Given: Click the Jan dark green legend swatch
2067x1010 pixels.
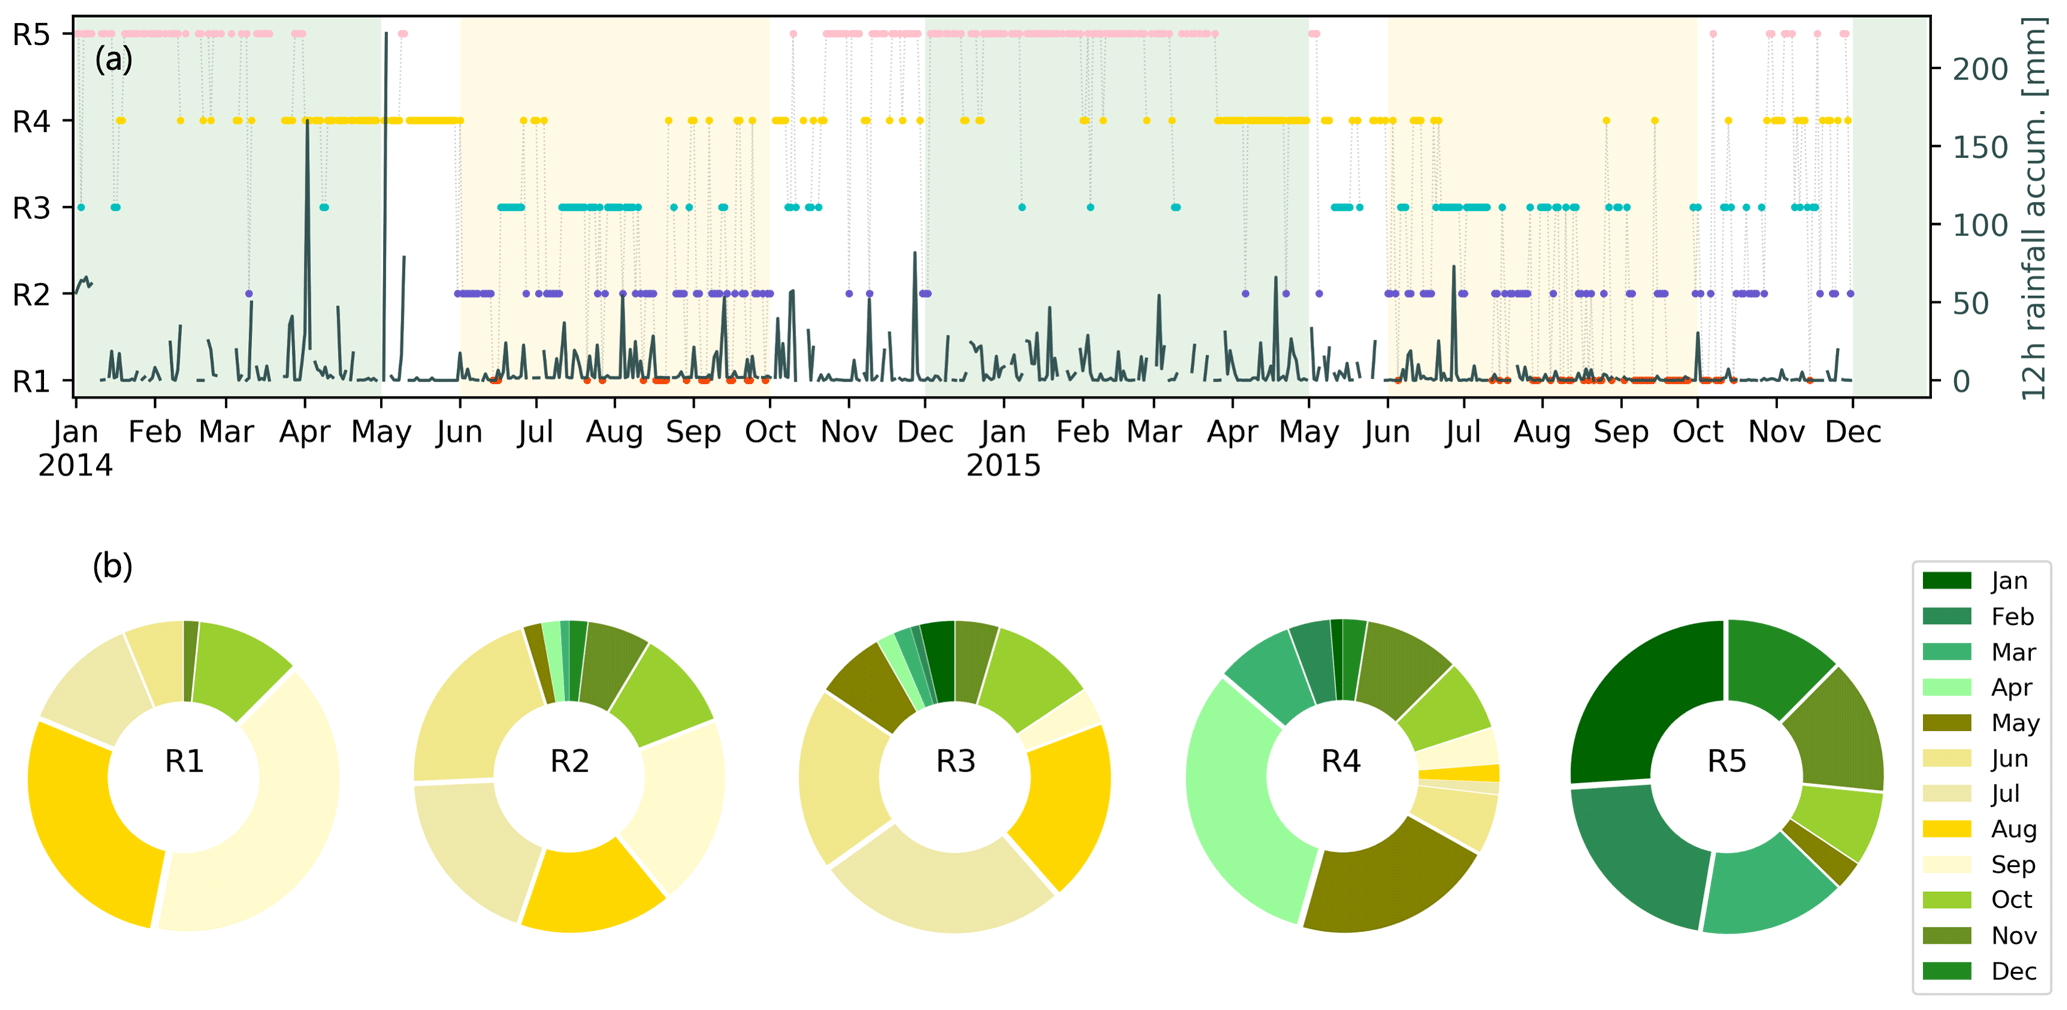Looking at the screenshot, I should pyautogui.click(x=1946, y=581).
